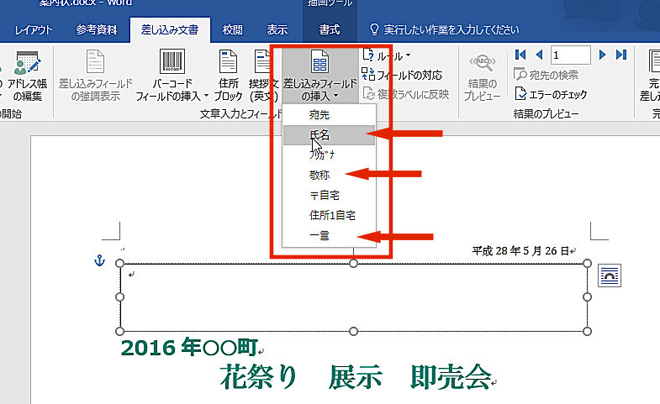Choose 氏名 from field list
This screenshot has width=660, height=404.
(x=329, y=135)
